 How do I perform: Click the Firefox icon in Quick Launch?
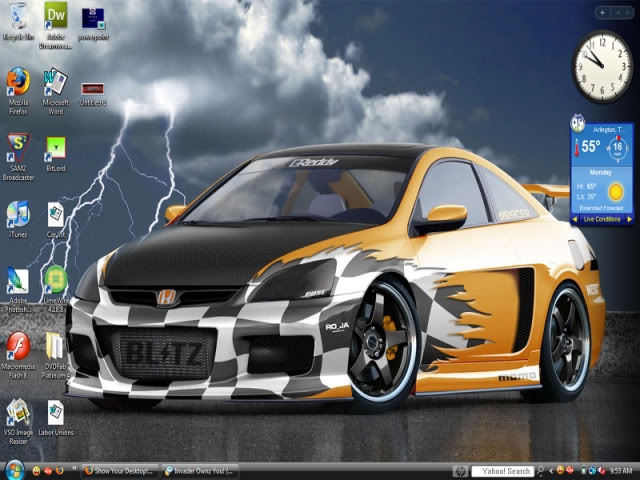point(60,471)
